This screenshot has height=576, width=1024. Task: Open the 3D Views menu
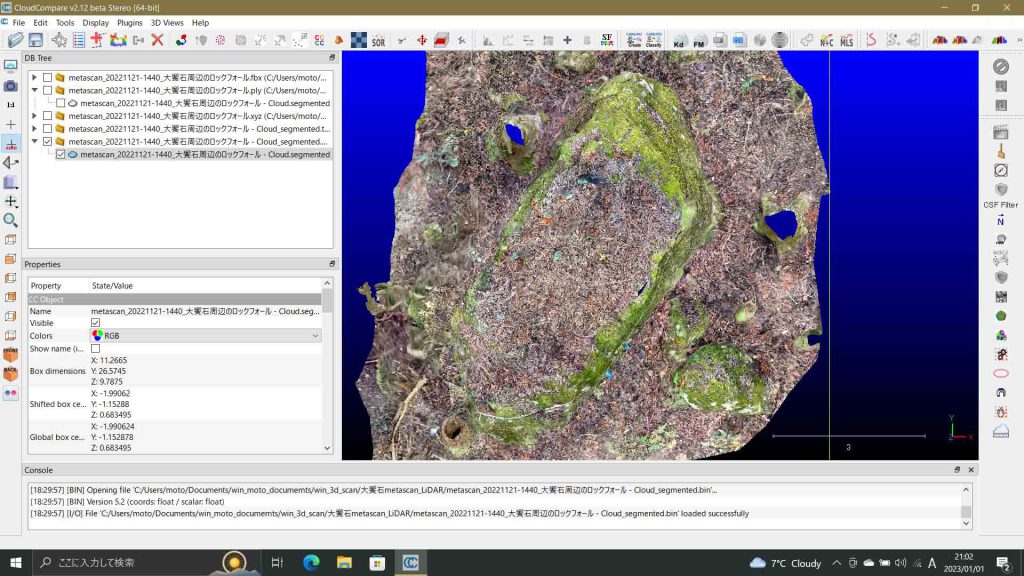click(167, 22)
